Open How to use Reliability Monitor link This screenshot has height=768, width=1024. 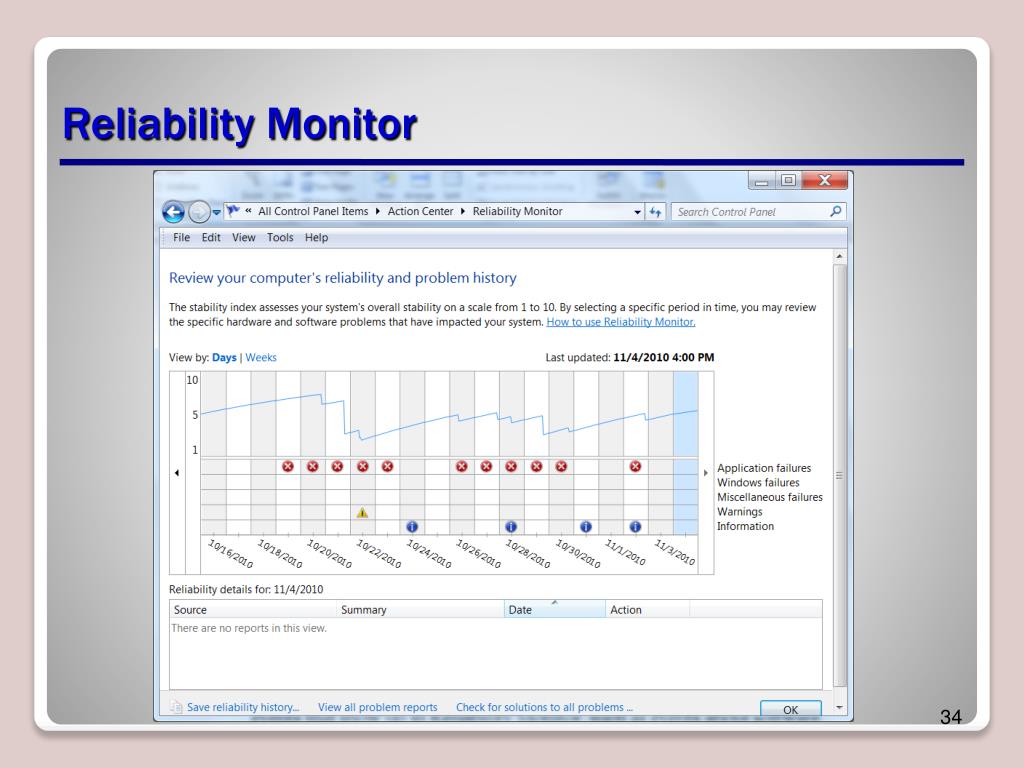620,322
